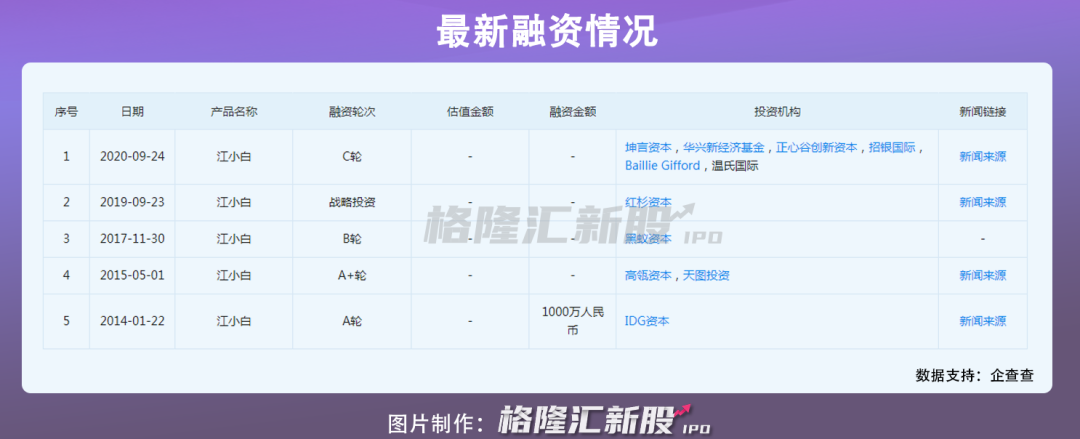Click the 日期 column header

[132, 112]
